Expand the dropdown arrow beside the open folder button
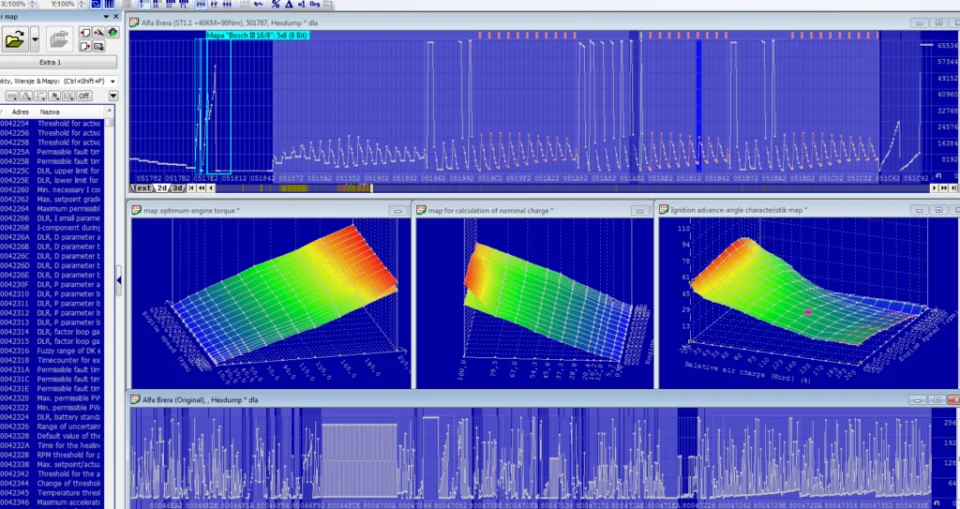The image size is (960, 509). click(x=35, y=39)
